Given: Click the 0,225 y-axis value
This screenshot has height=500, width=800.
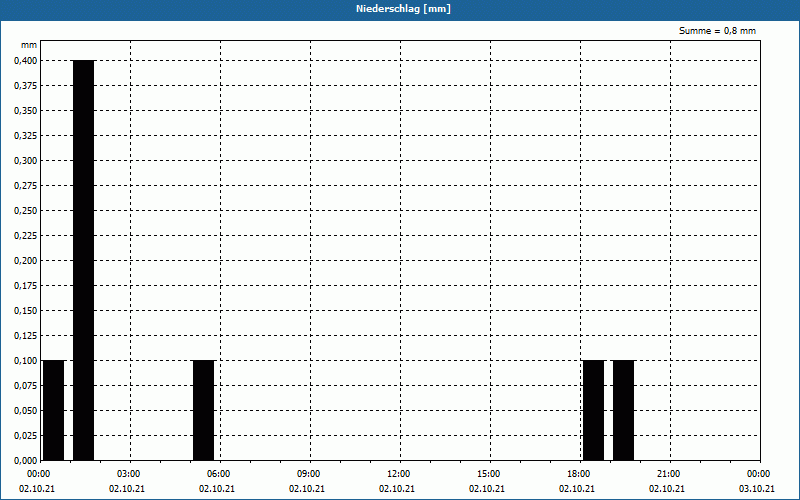Looking at the screenshot, I should coord(26,236).
